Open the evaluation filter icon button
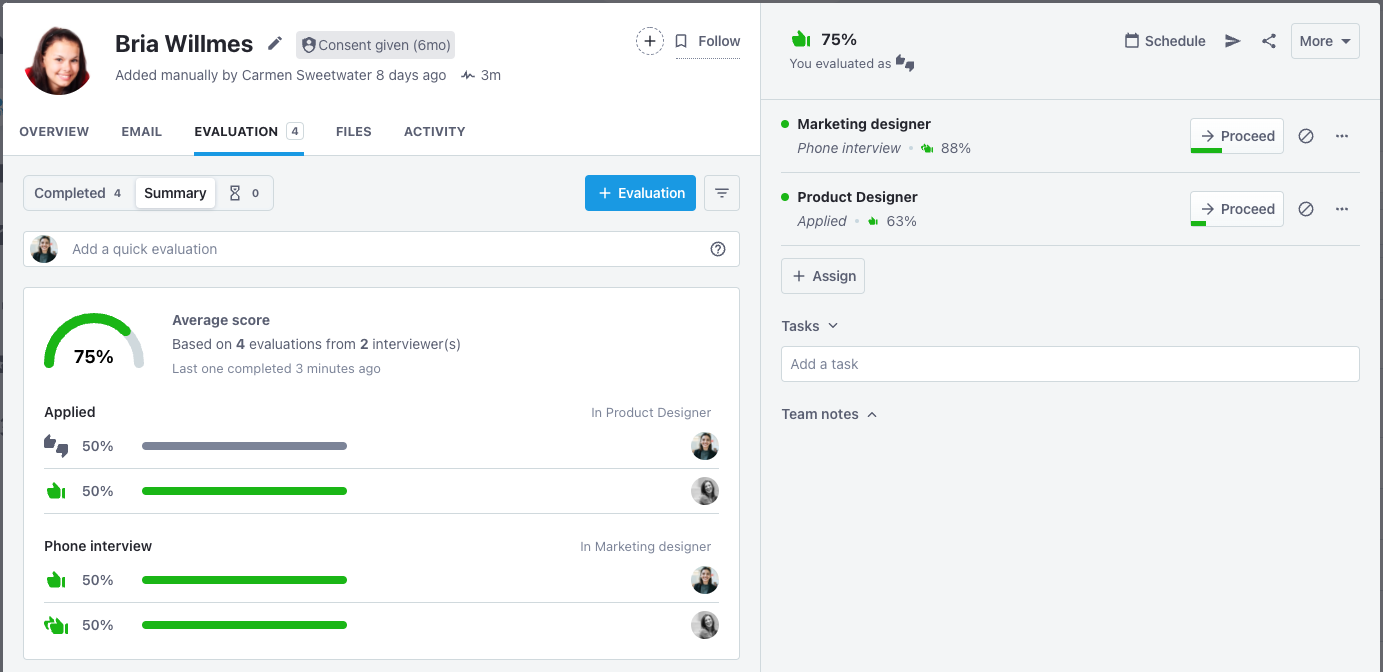This screenshot has width=1383, height=672. [722, 193]
